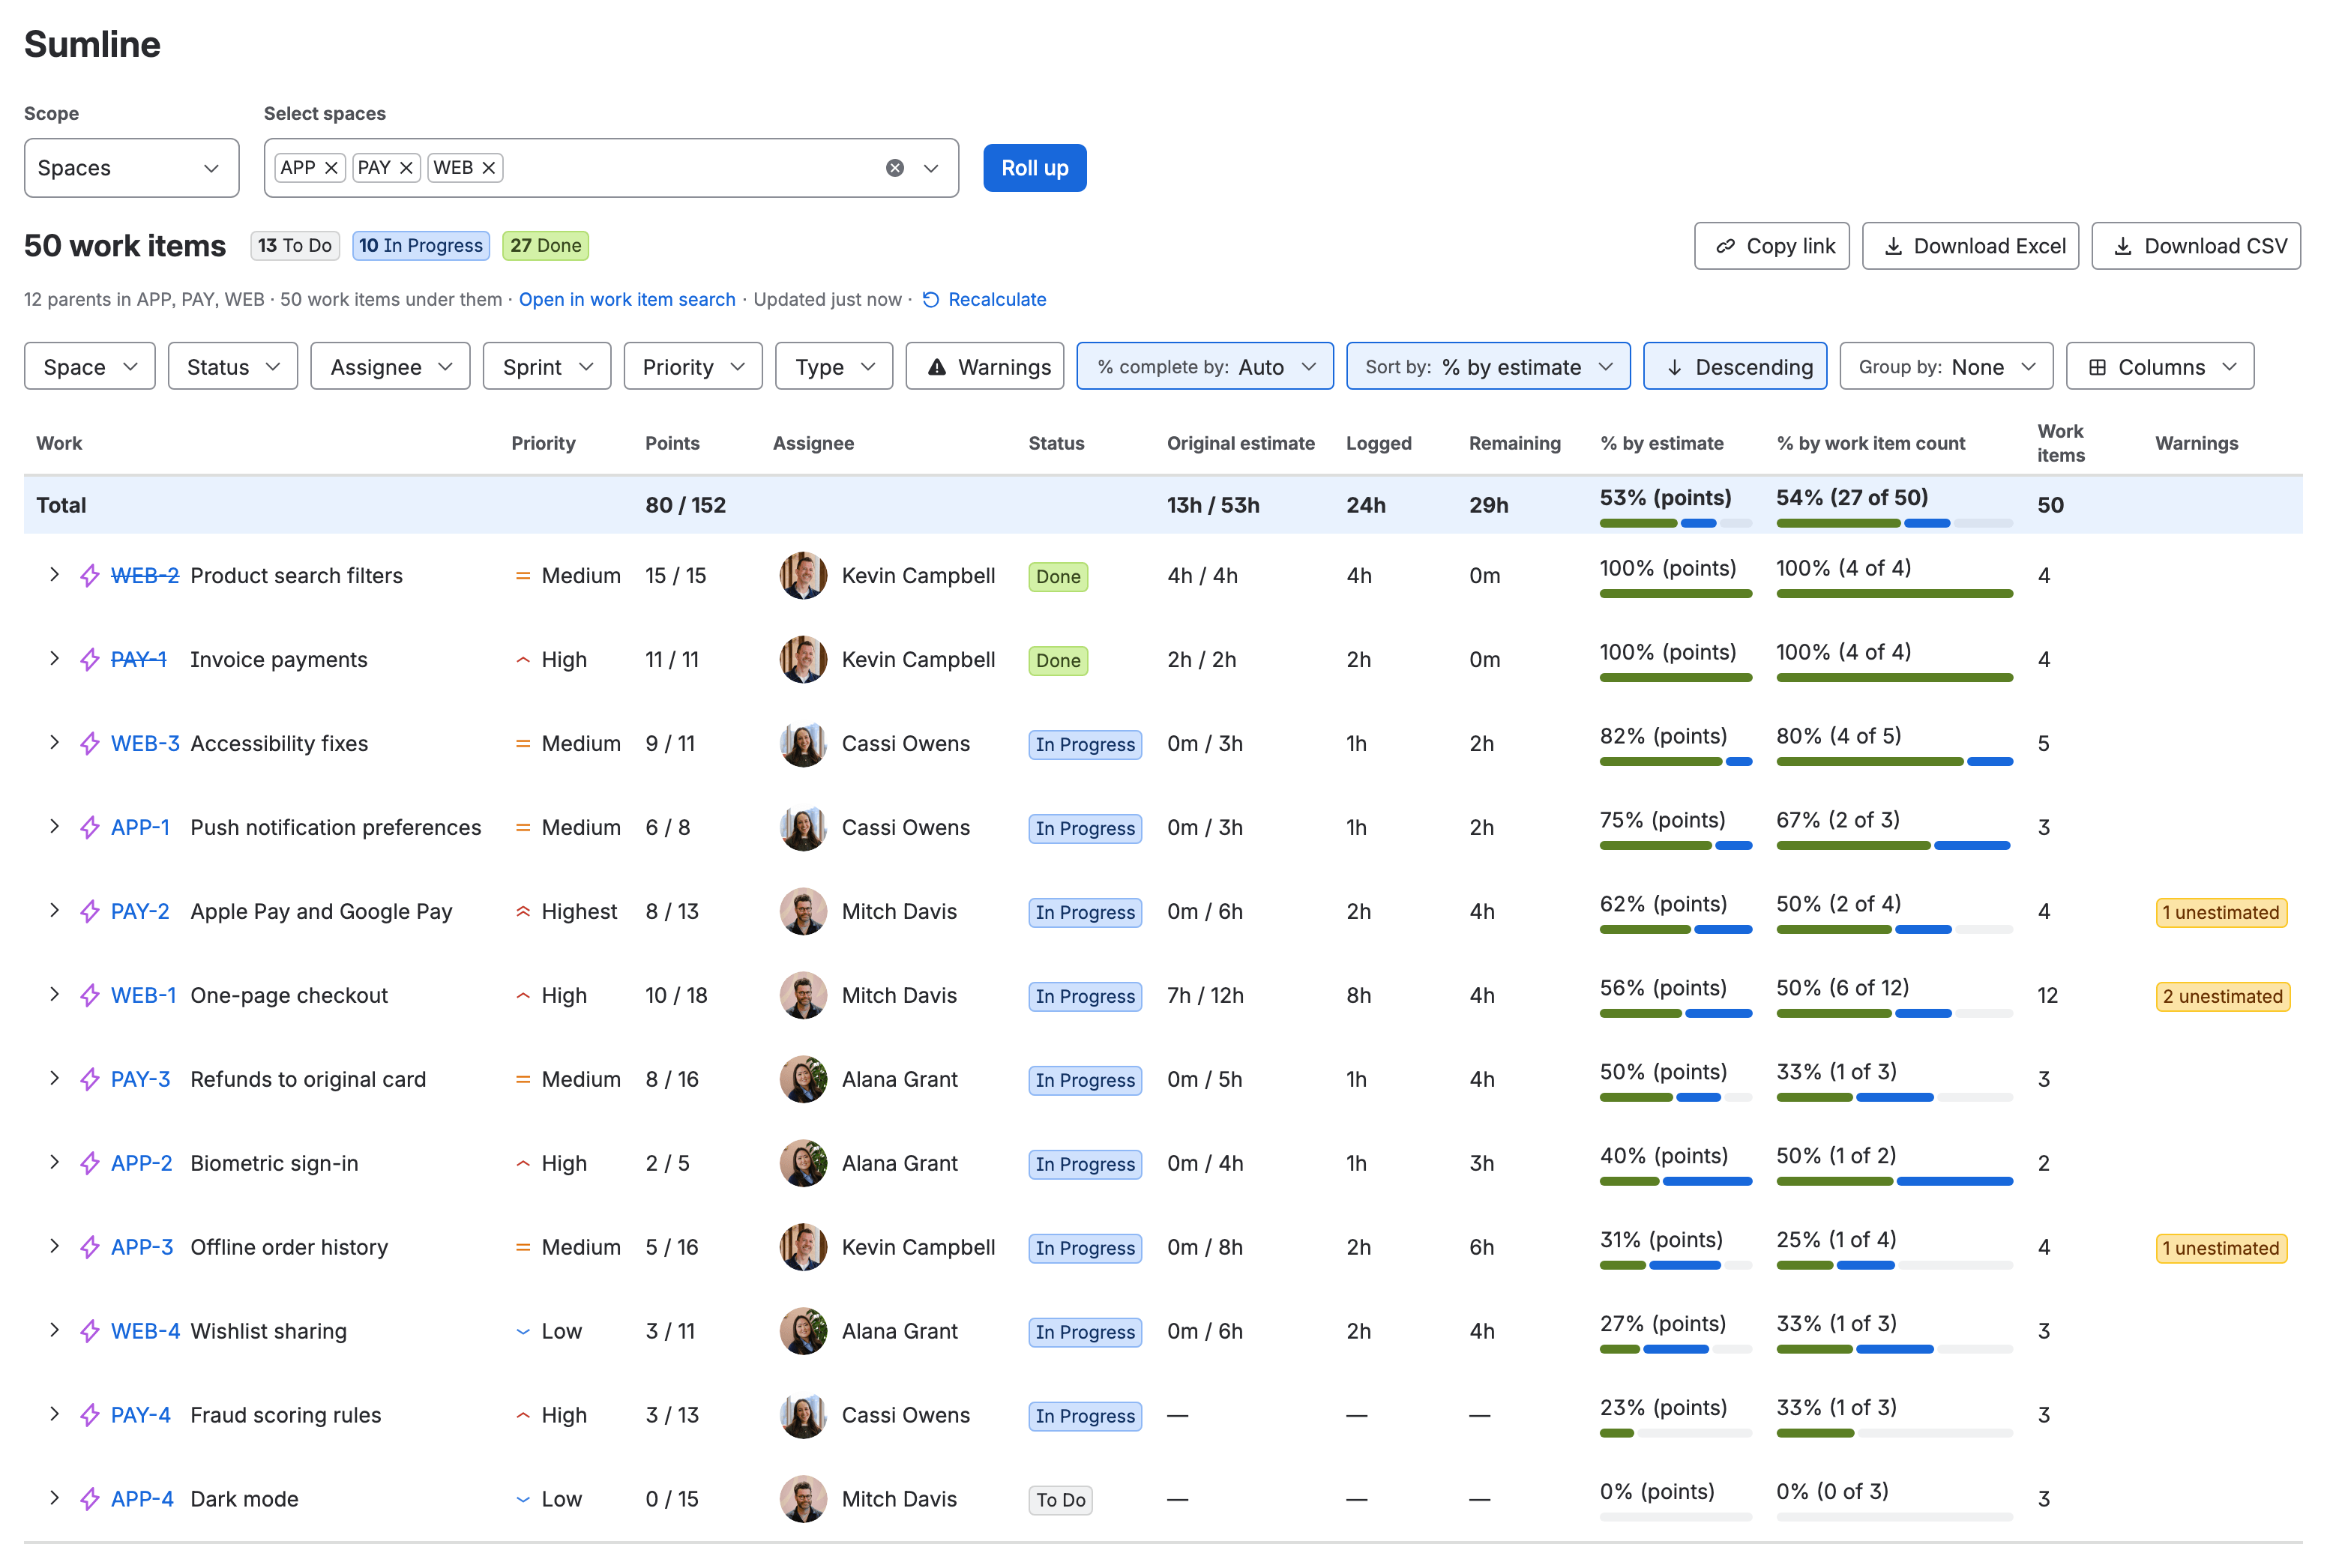Click the 1 unestimated warning on APP-3
This screenshot has width=2327, height=1568.
[x=2221, y=1248]
